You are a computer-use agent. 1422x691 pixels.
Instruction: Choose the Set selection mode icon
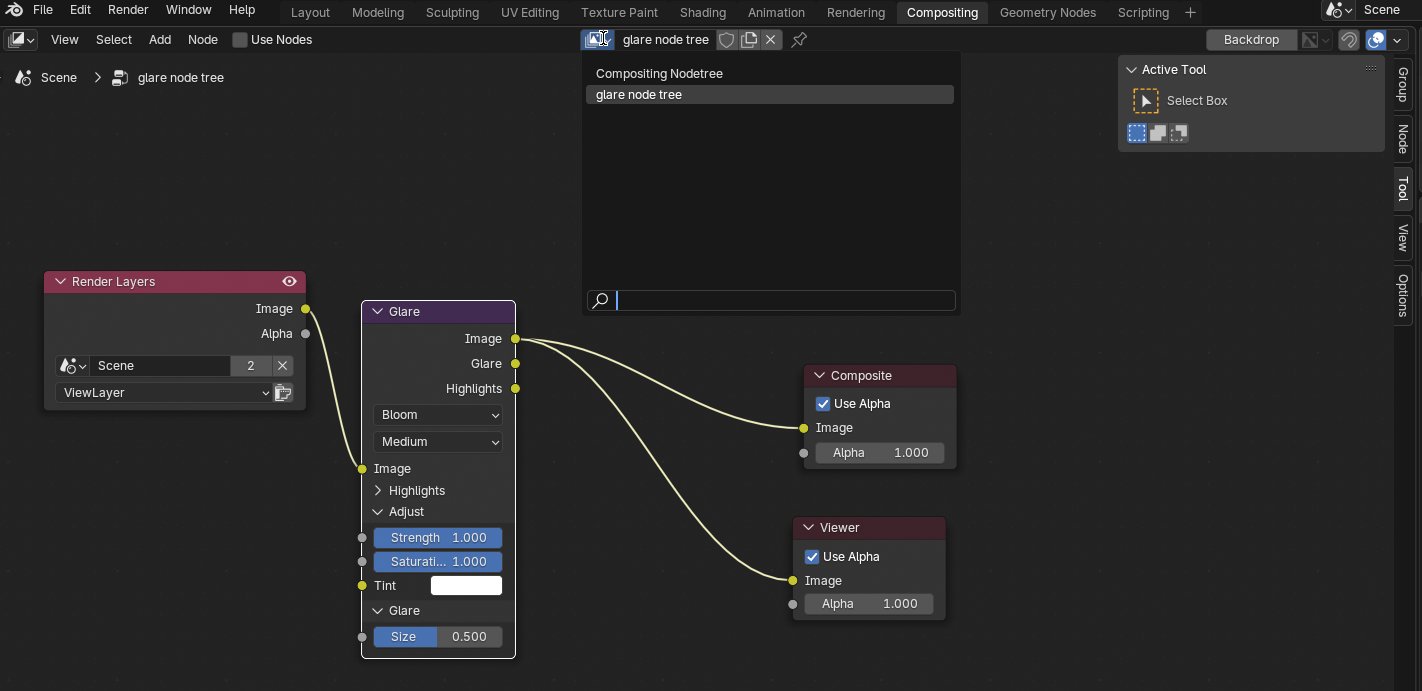tap(1137, 133)
